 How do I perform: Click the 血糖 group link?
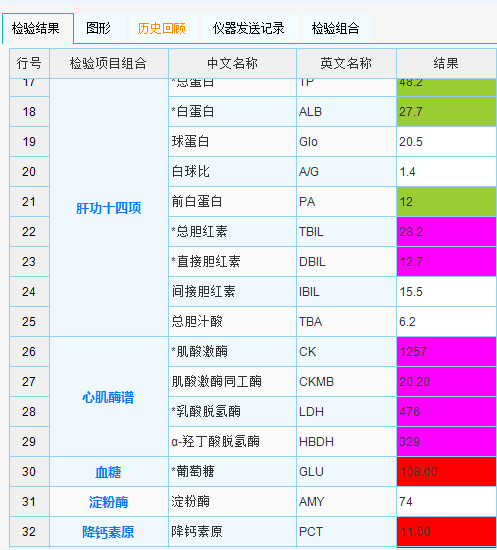click(x=108, y=472)
